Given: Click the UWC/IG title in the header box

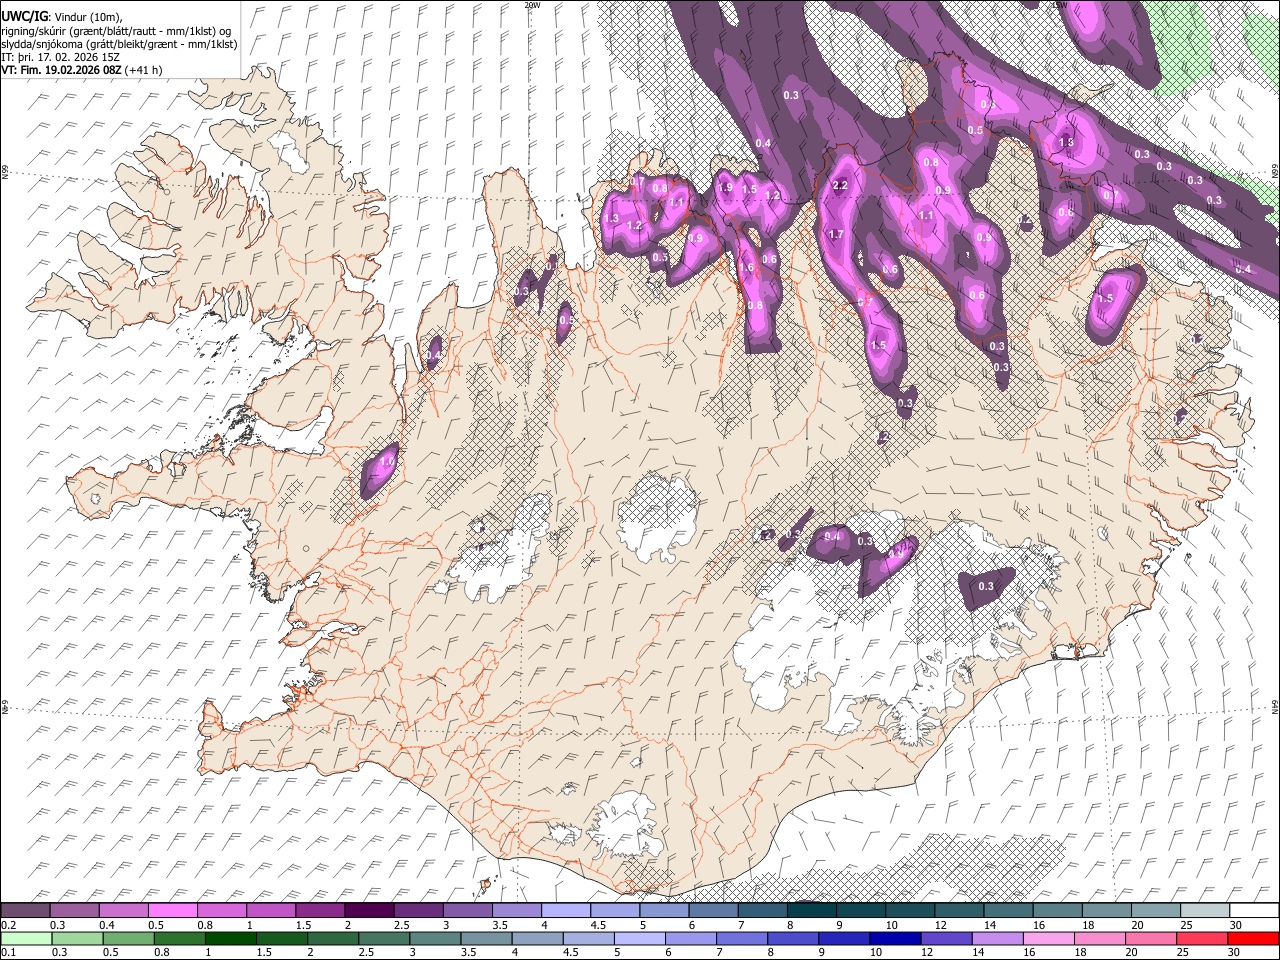Looking at the screenshot, I should 24,17.
